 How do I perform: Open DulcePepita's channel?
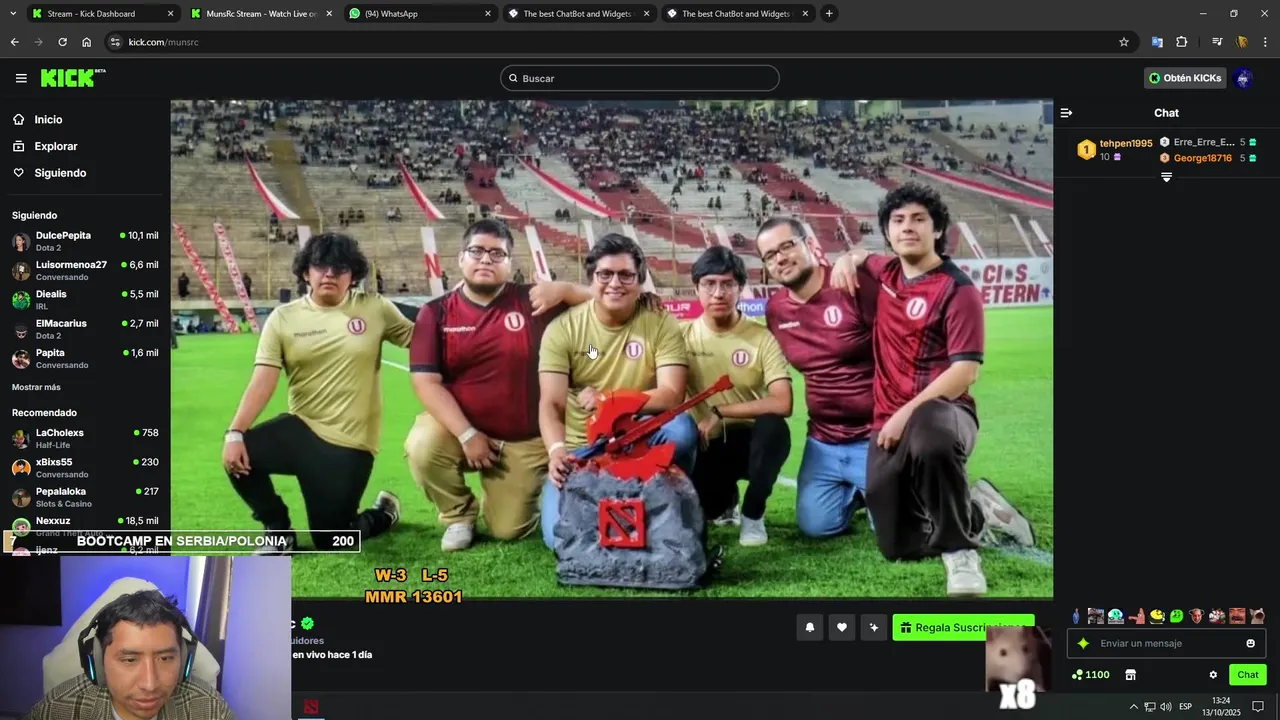[x=85, y=241]
